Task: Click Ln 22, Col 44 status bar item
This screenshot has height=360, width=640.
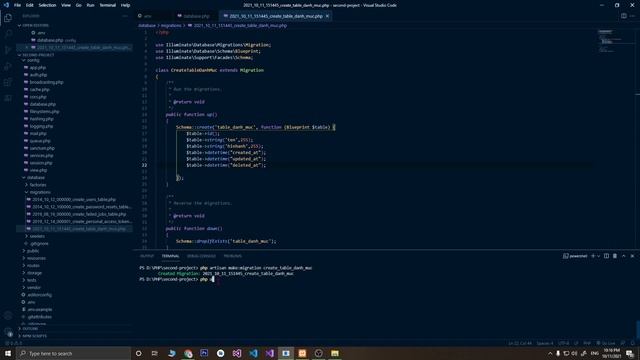Action: [x=520, y=343]
